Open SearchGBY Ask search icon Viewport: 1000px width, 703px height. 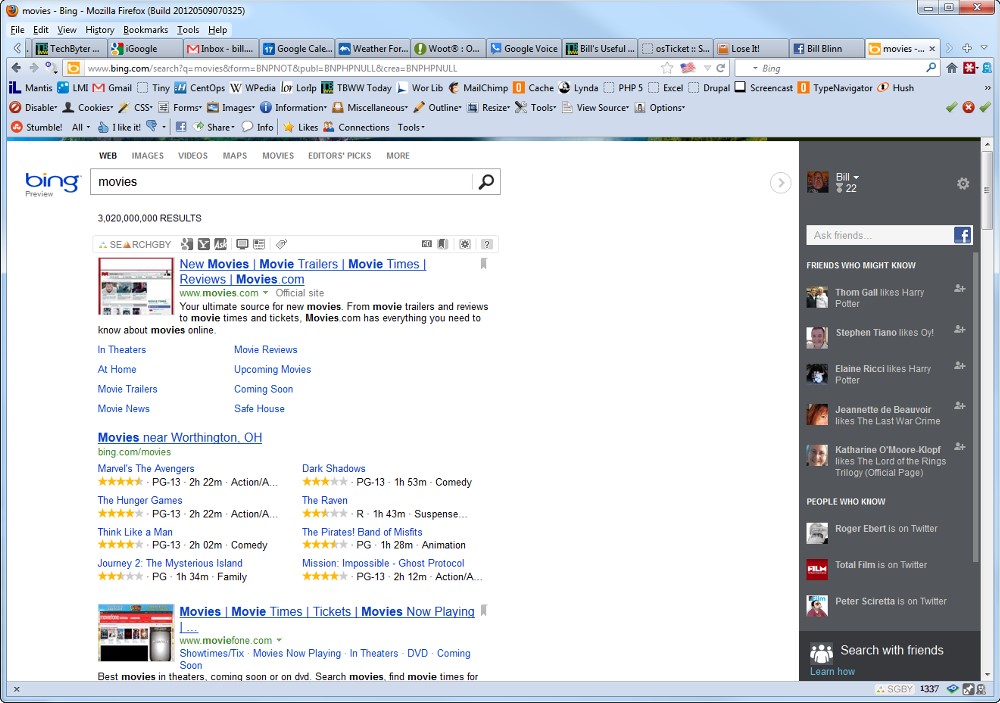(220, 244)
